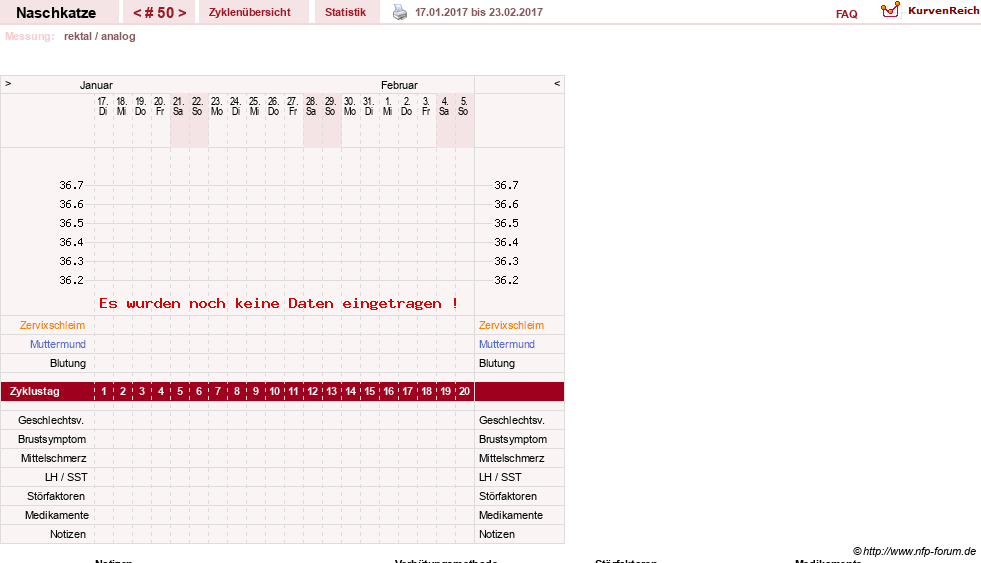Click the right Notizen row label
This screenshot has height=563, width=981.
[x=497, y=534]
